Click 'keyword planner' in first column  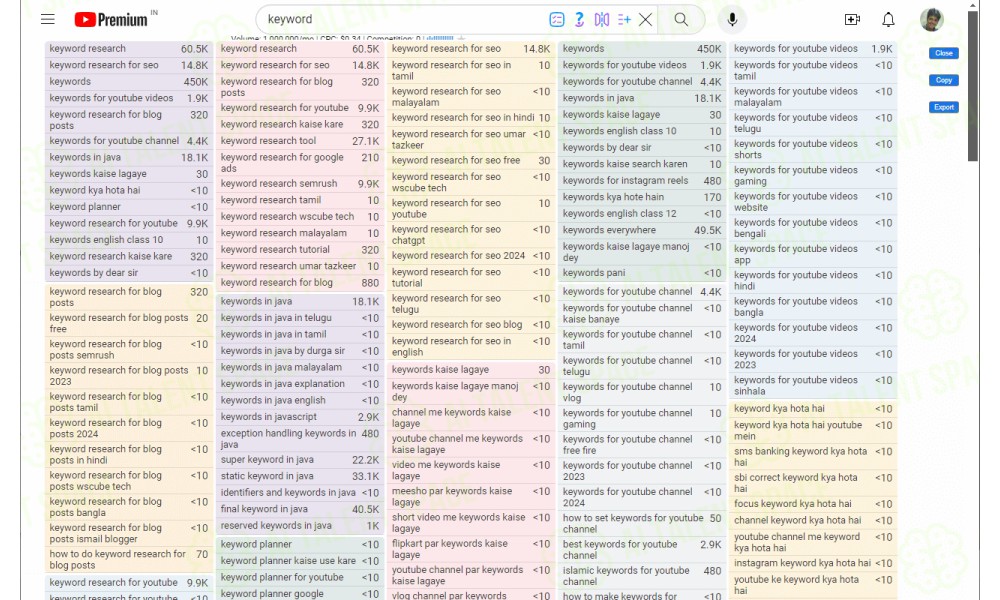[x=129, y=207]
